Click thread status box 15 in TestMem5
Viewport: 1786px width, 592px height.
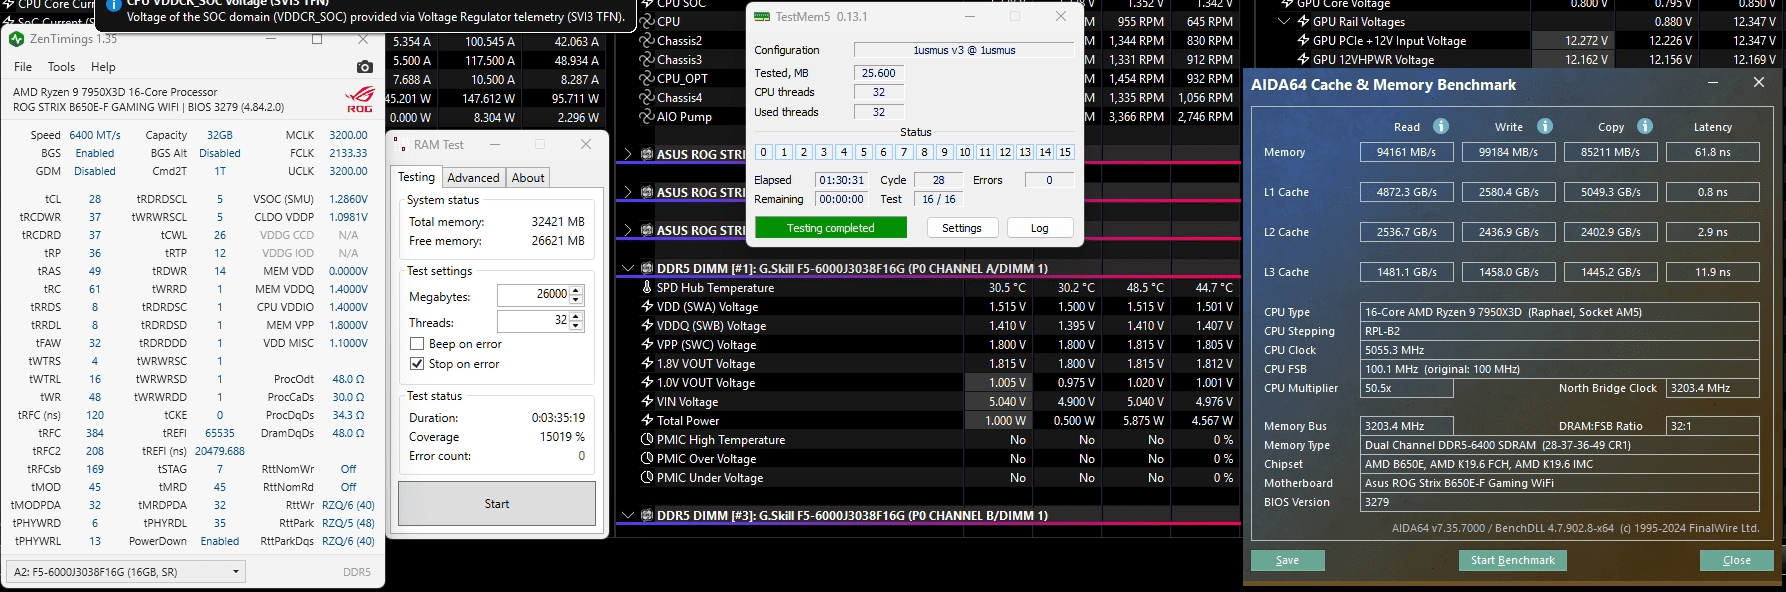click(x=1065, y=152)
